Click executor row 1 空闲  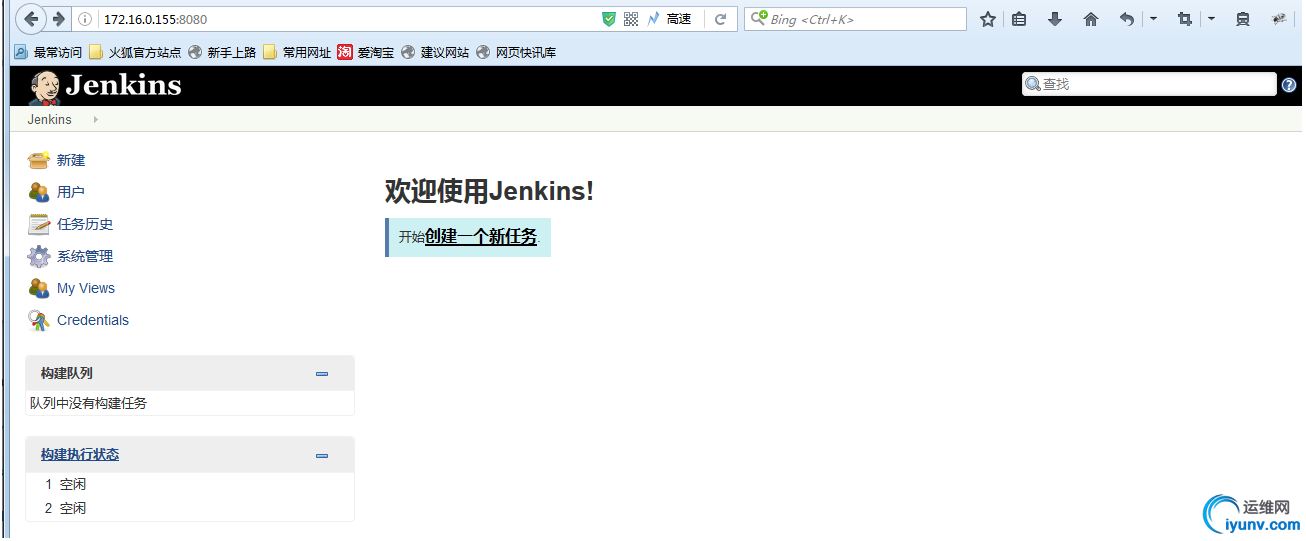click(190, 484)
